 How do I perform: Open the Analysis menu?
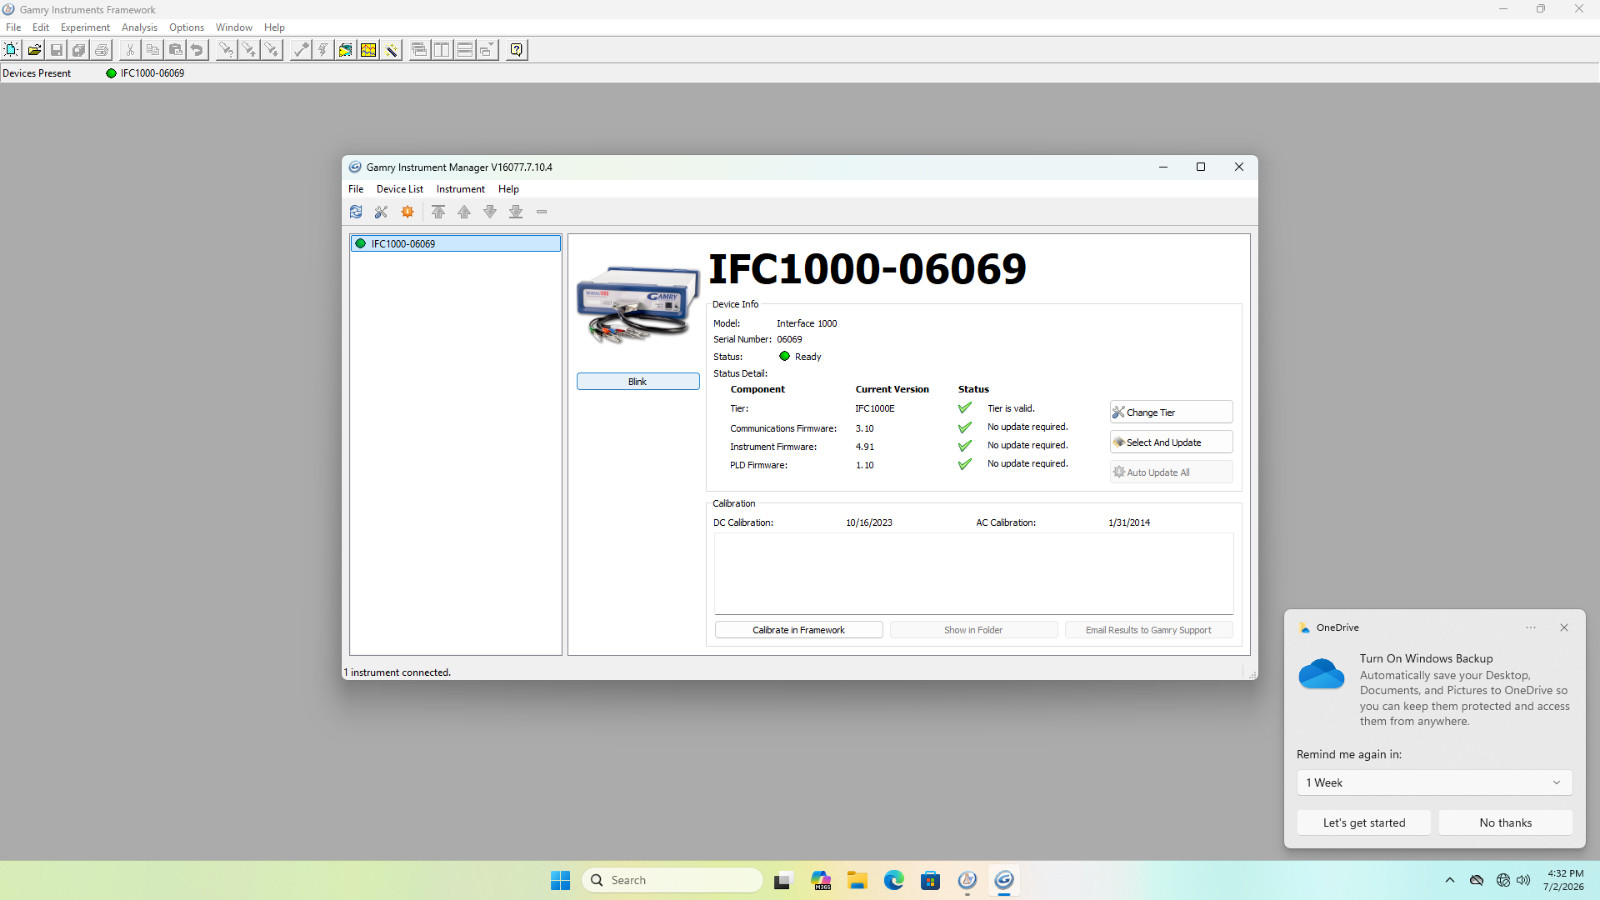[x=139, y=28]
